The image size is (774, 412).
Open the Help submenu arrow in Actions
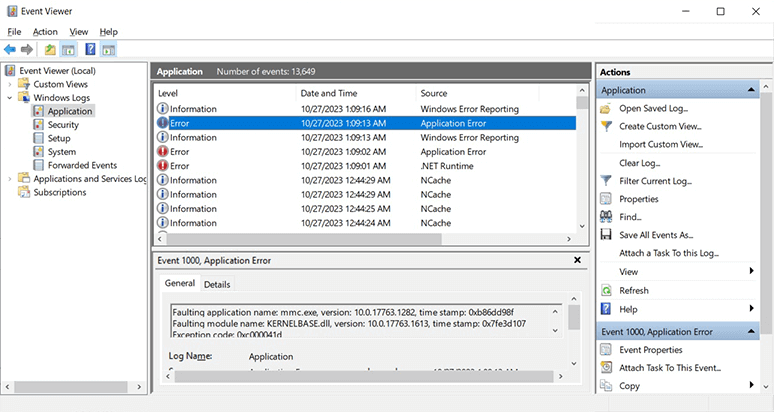(751, 308)
